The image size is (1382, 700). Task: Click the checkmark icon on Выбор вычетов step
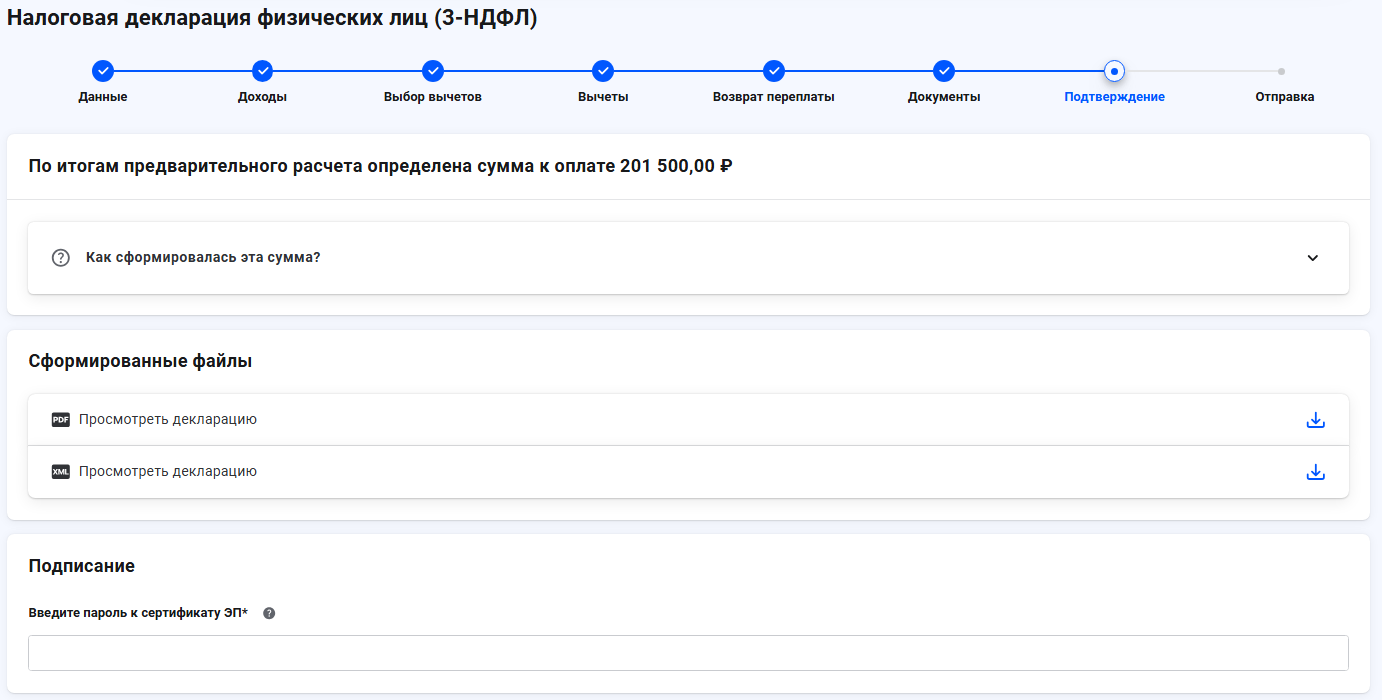tap(433, 70)
